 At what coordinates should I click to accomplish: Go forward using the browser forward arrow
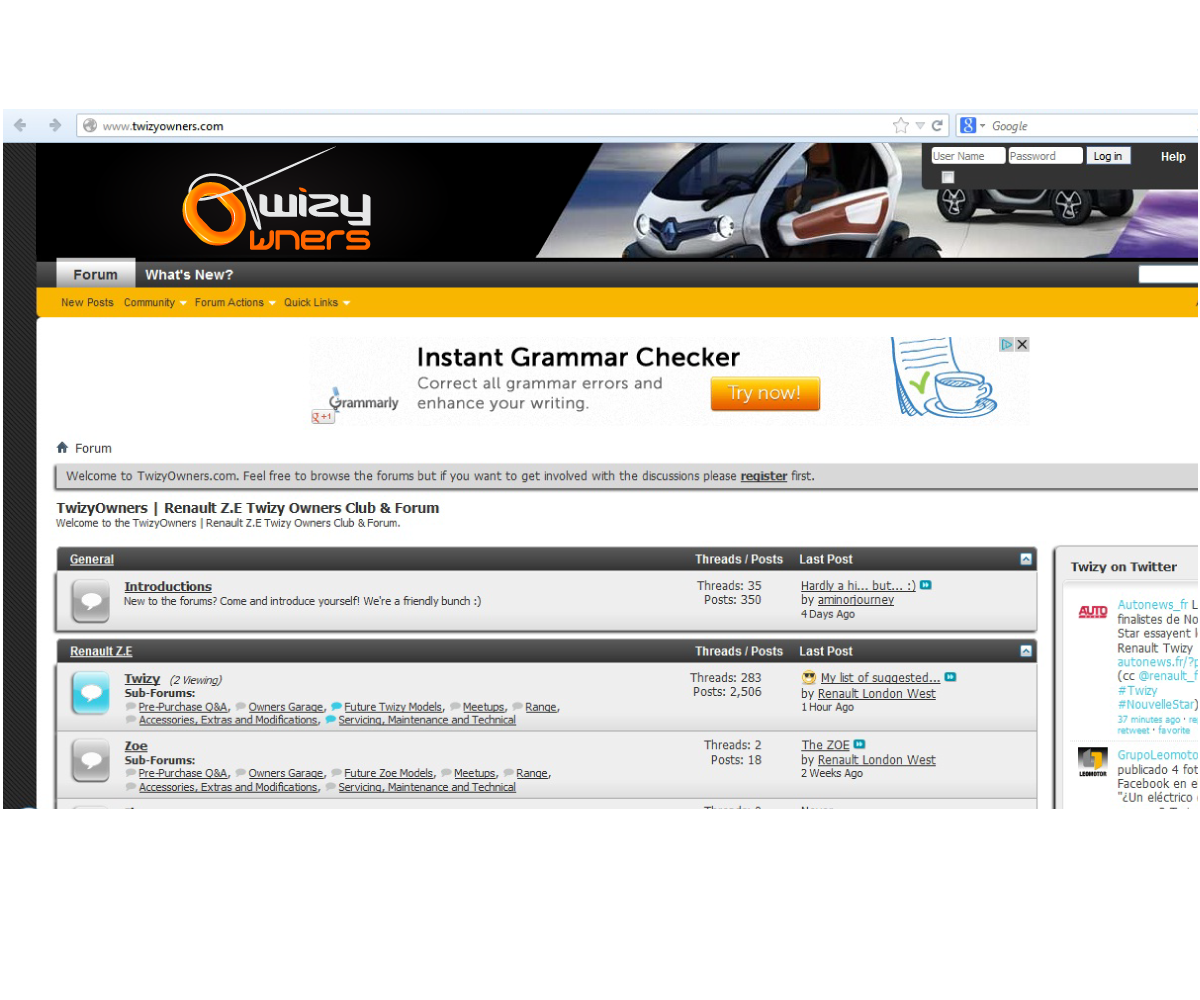coord(55,126)
